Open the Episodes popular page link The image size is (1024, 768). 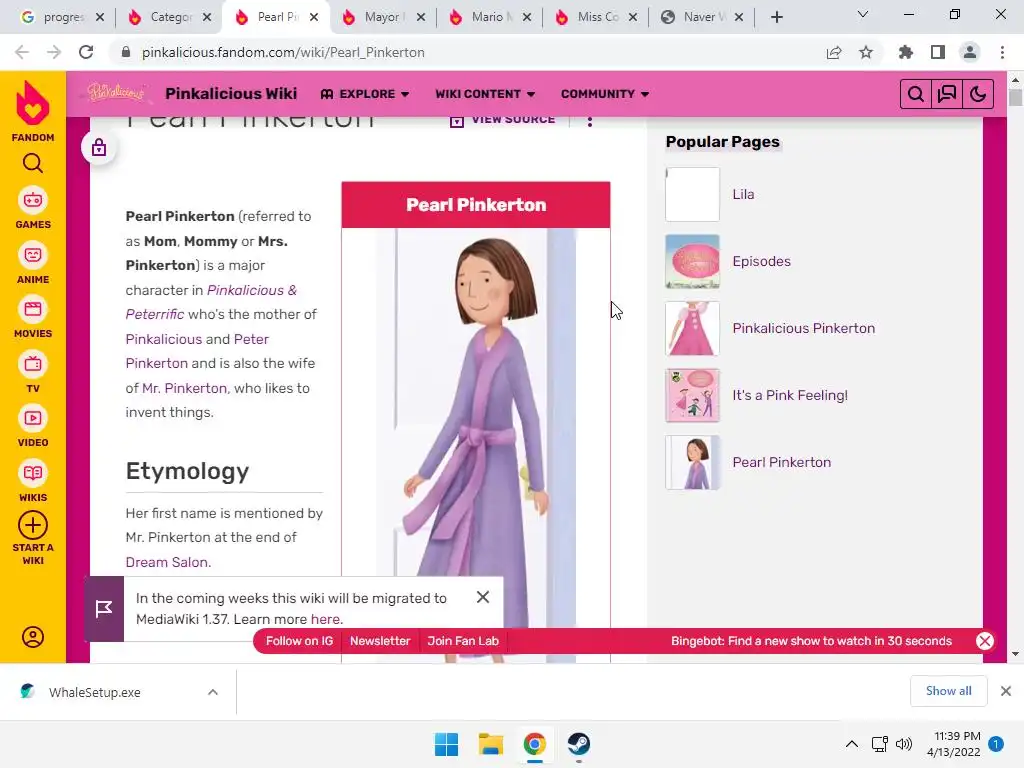pos(761,261)
